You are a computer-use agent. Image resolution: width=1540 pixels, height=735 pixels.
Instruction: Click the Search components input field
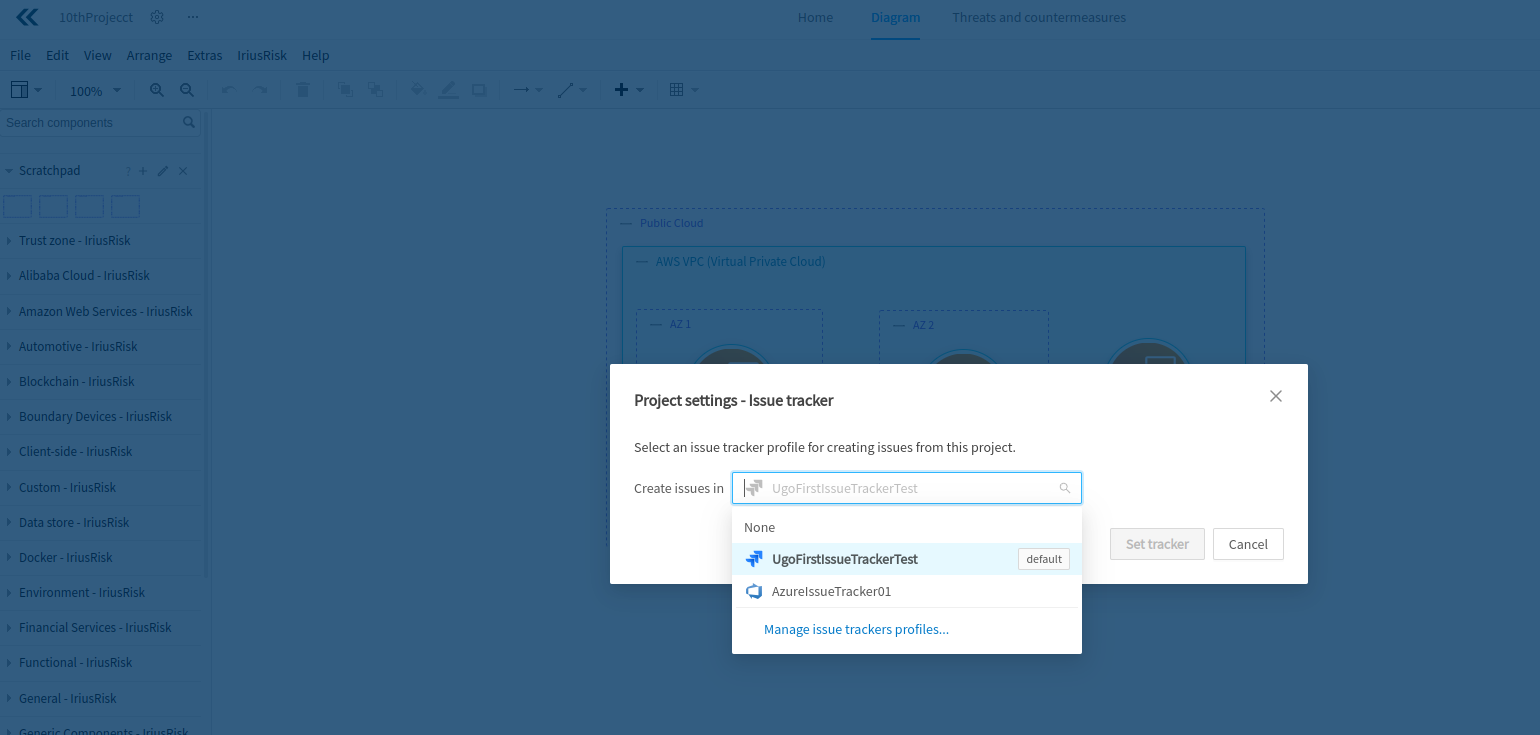90,122
